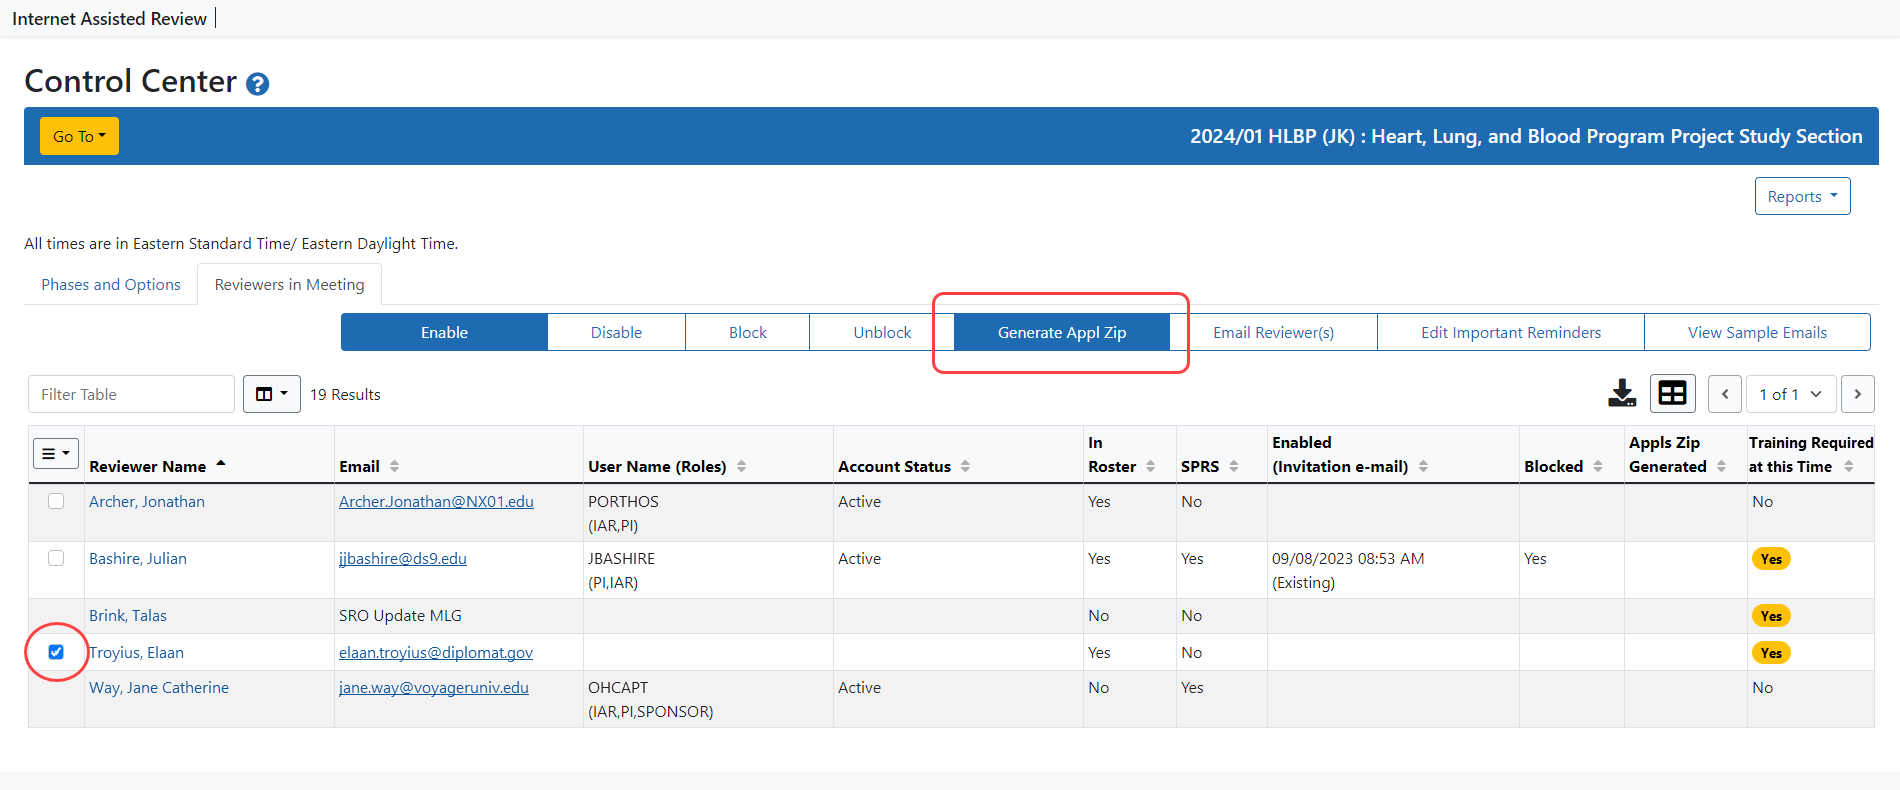Image resolution: width=1900 pixels, height=790 pixels.
Task: Go to the next page arrow
Action: point(1858,394)
